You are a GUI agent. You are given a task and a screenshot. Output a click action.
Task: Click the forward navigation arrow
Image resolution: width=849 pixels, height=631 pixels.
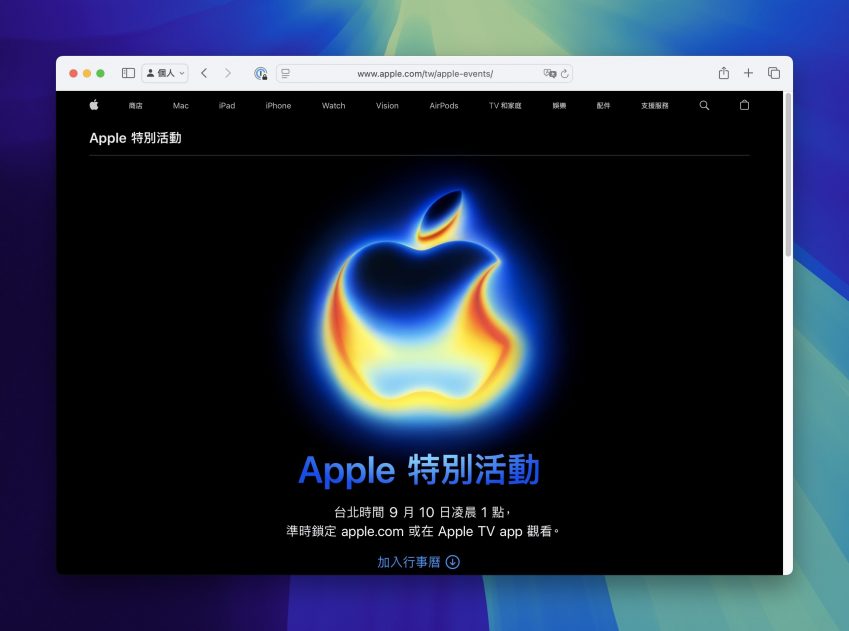pyautogui.click(x=228, y=73)
